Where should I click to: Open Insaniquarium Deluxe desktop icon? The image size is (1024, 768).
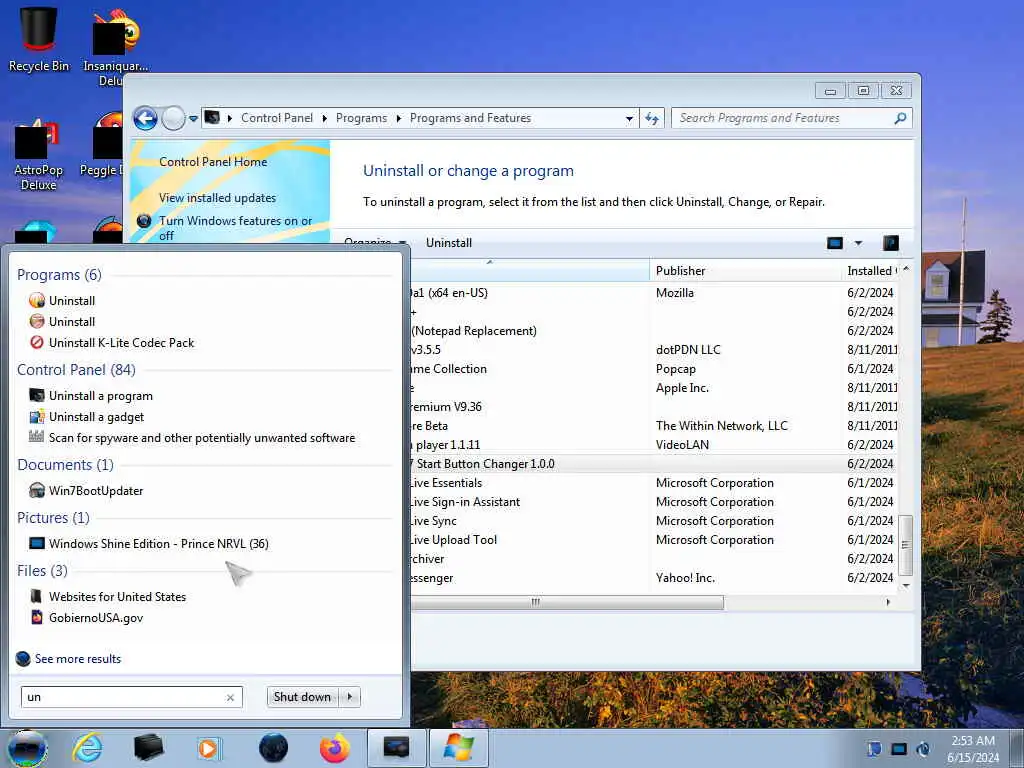click(x=116, y=46)
